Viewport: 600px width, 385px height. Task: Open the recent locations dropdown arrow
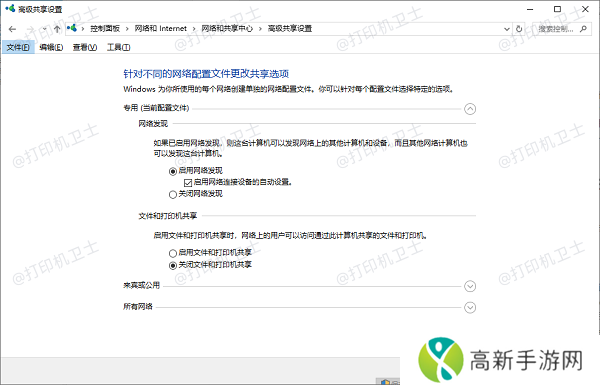click(44, 29)
